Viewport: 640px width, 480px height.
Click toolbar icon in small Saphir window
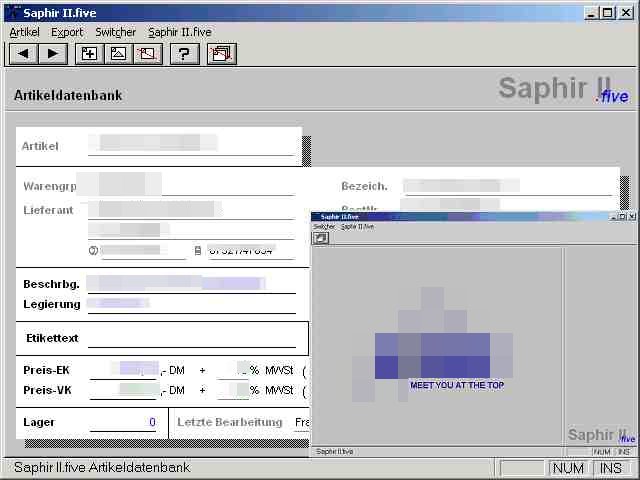[320, 238]
